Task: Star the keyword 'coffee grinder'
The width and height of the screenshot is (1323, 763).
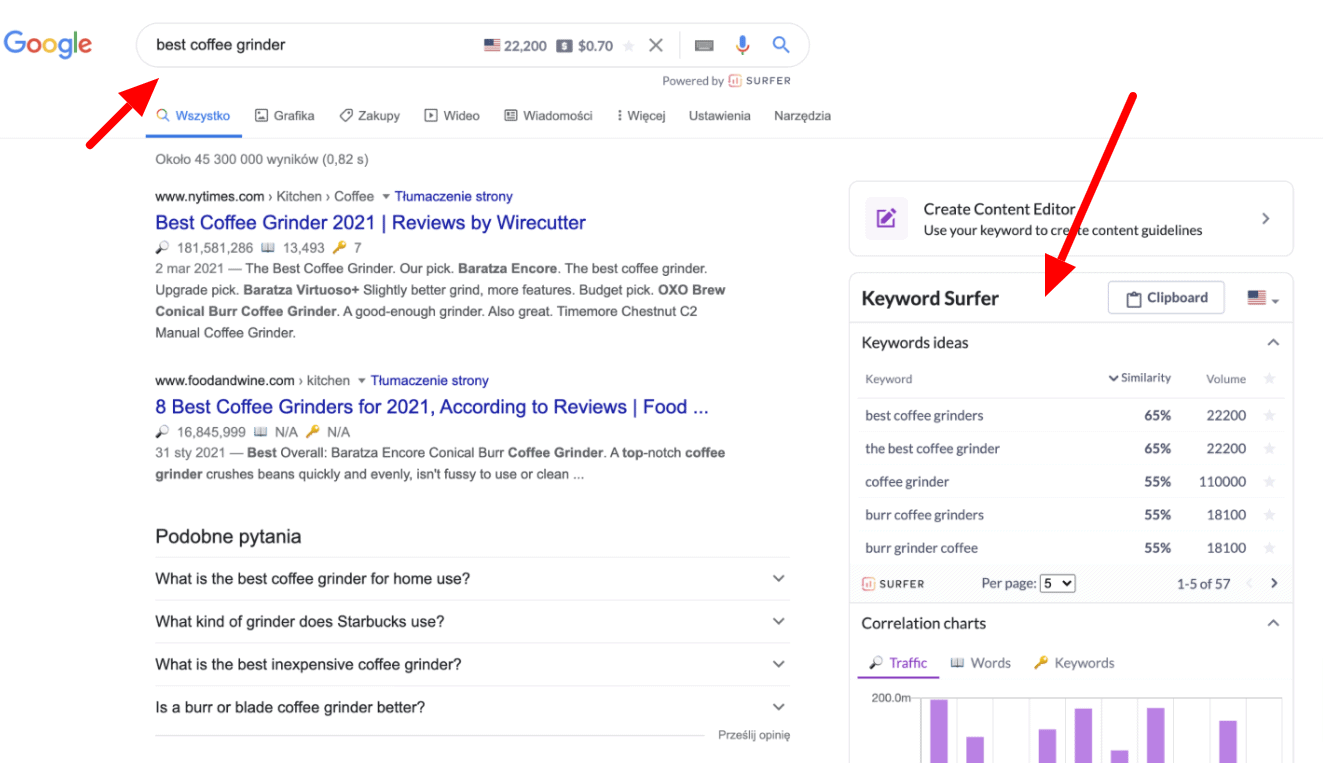Action: point(1270,481)
